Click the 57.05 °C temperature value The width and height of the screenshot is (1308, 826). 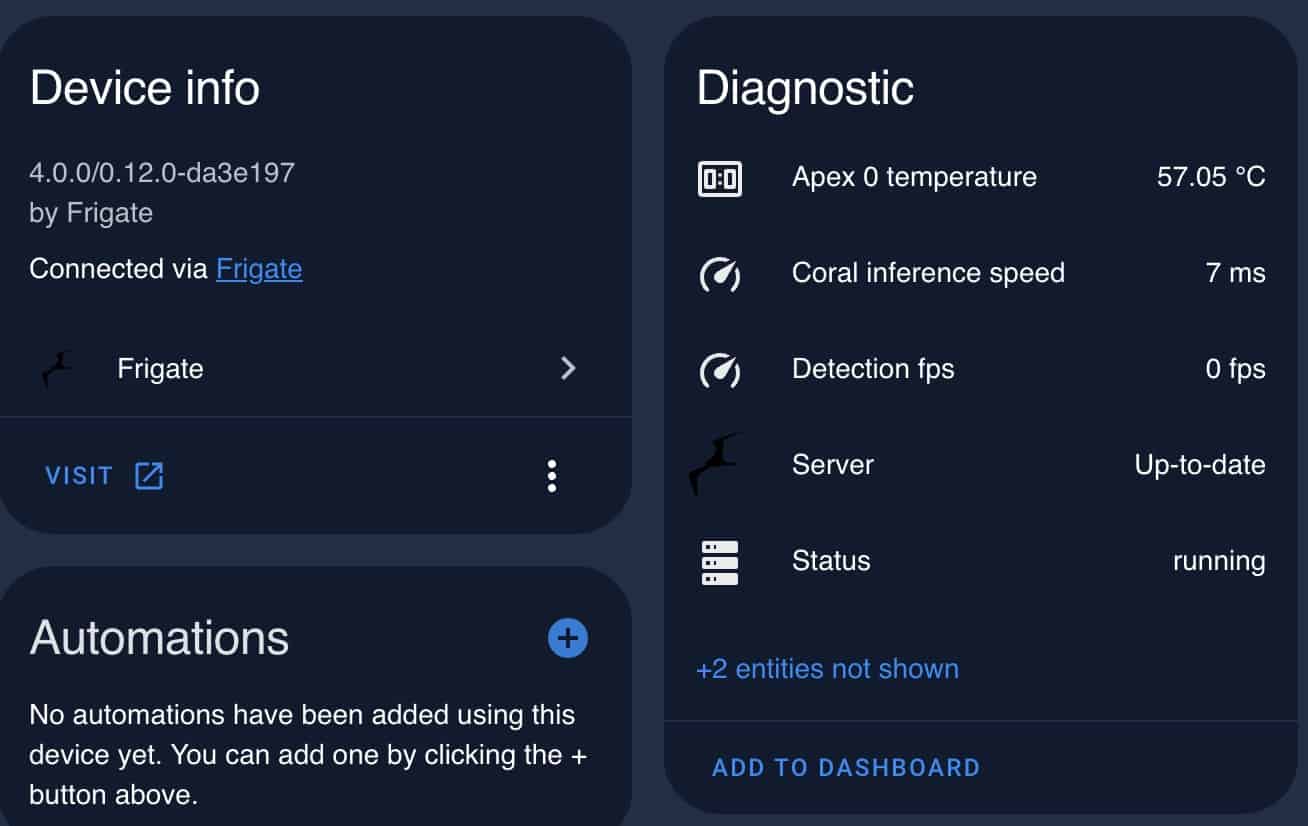(1211, 178)
